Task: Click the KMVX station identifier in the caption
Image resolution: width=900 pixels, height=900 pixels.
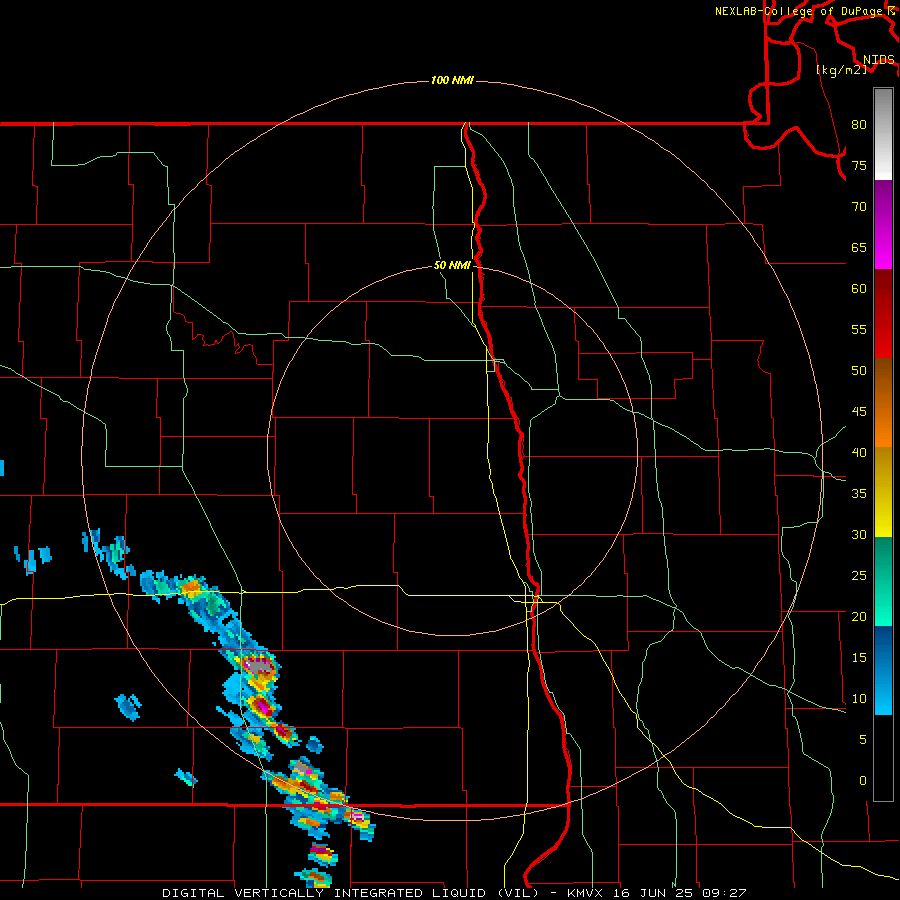Action: click(587, 893)
